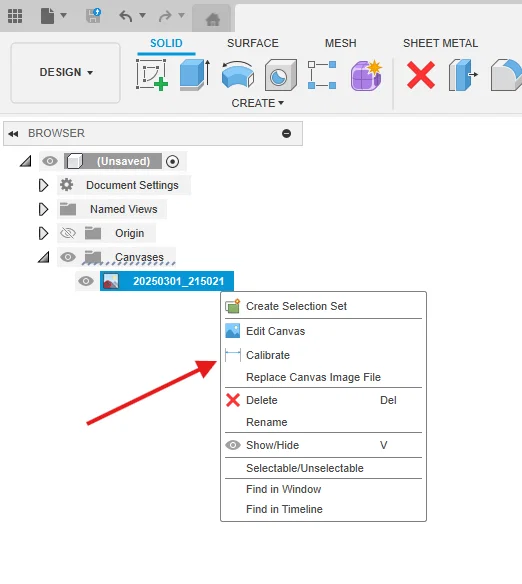This screenshot has width=522, height=584.
Task: Switch to the SHEET METAL tab
Action: coord(440,43)
